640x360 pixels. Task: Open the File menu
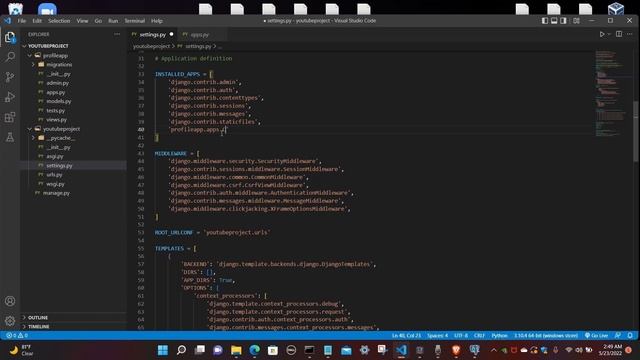pos(22,21)
